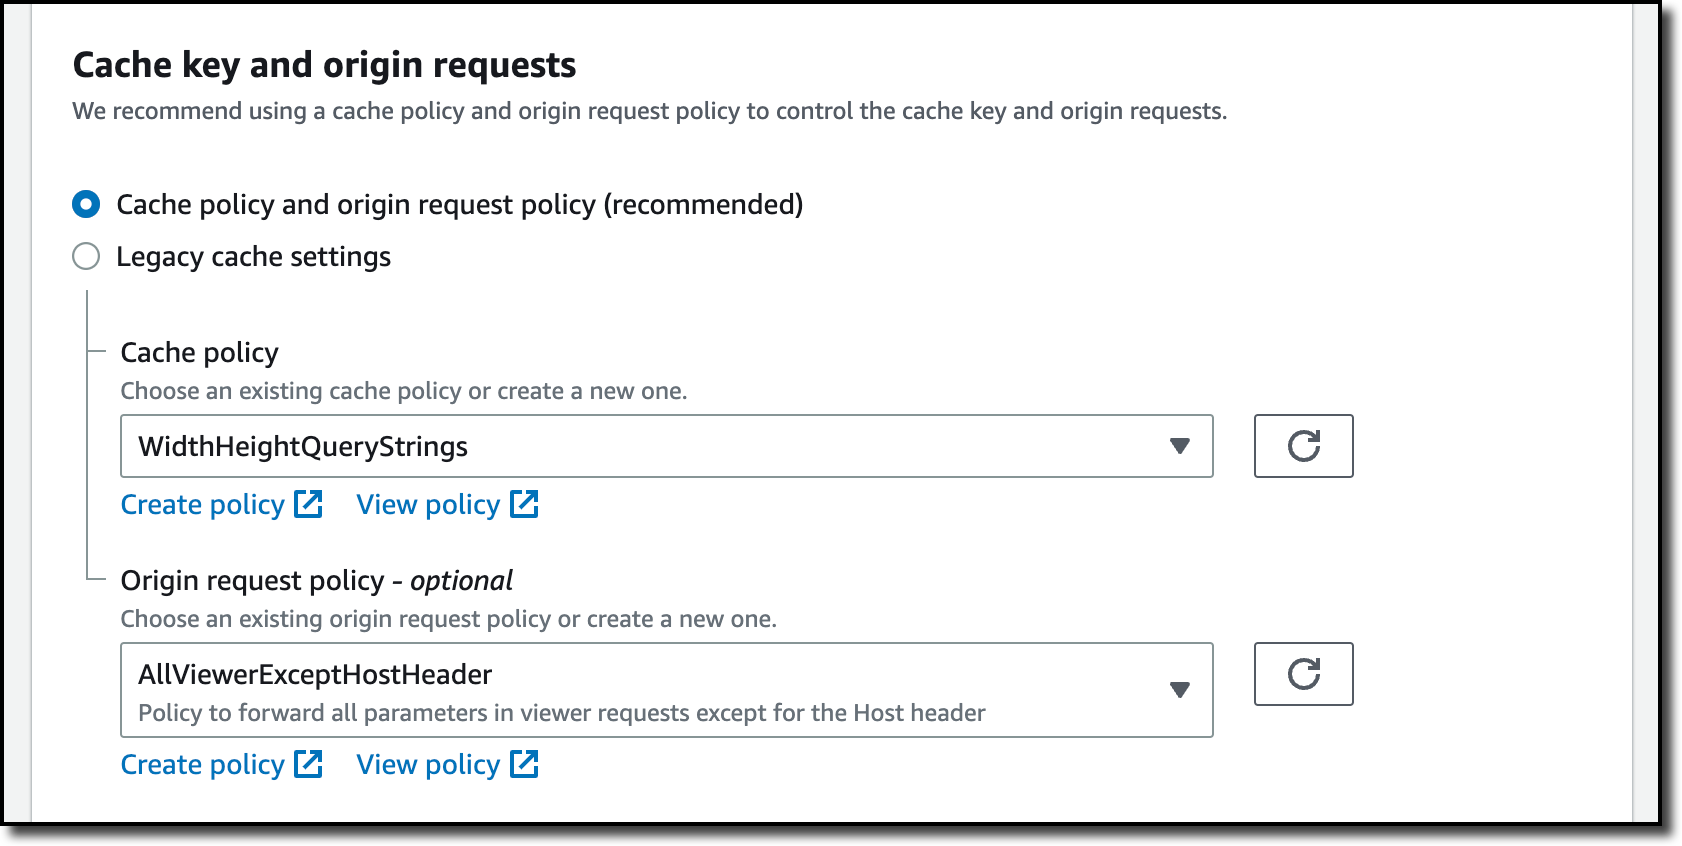Click the 'Legacy cache settings' label text
Viewport: 1682px width, 846px height.
pos(253,257)
